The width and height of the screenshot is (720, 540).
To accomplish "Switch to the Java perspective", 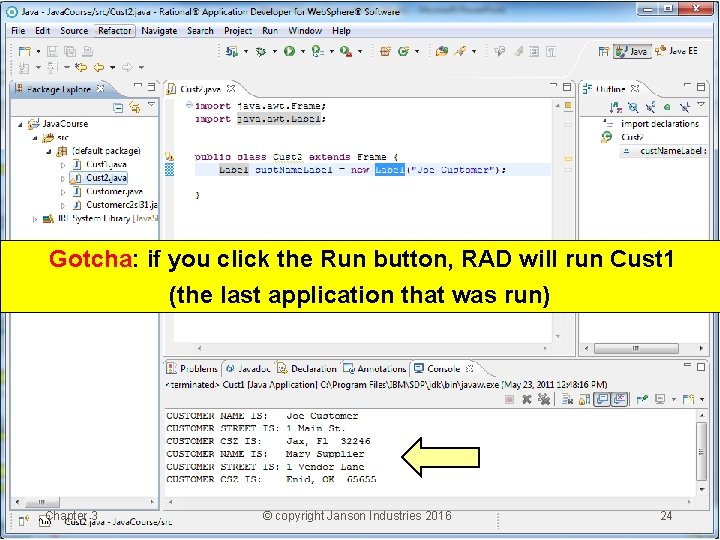I will click(632, 51).
